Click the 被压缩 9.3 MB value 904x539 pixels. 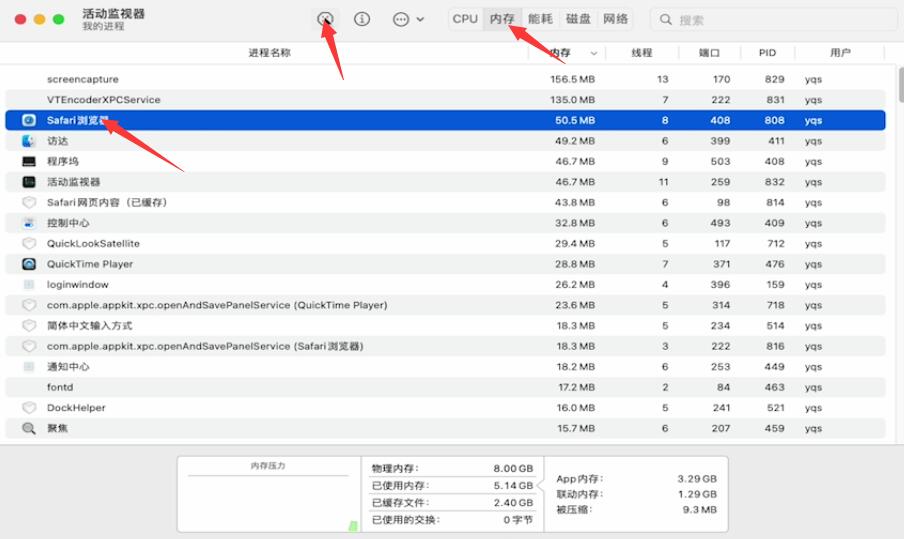(x=699, y=510)
